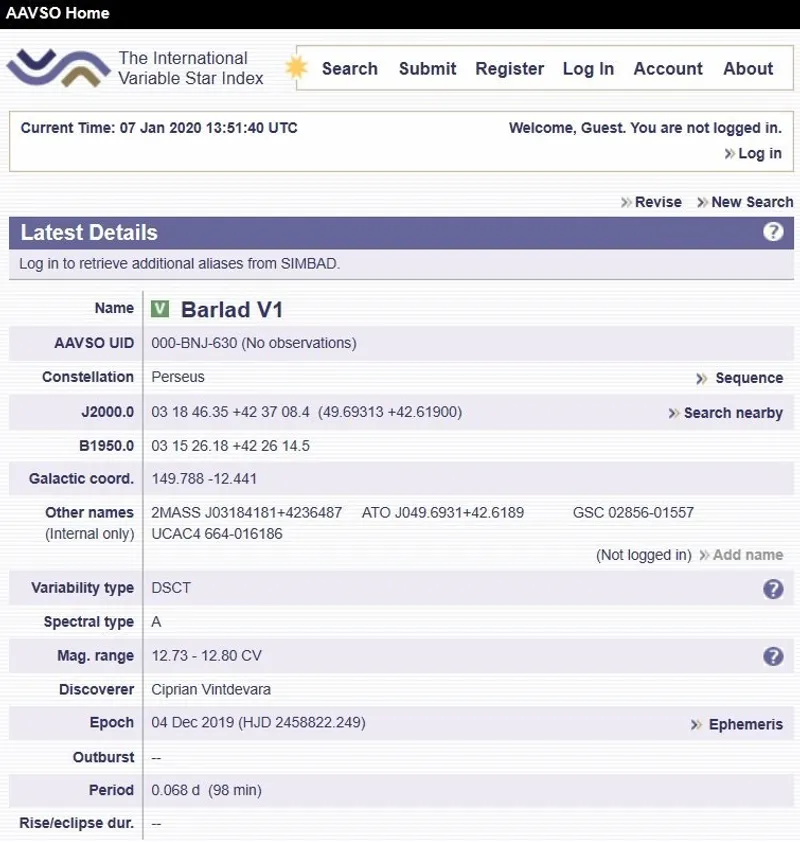Click the arrow icon beside Sequence

click(x=702, y=379)
